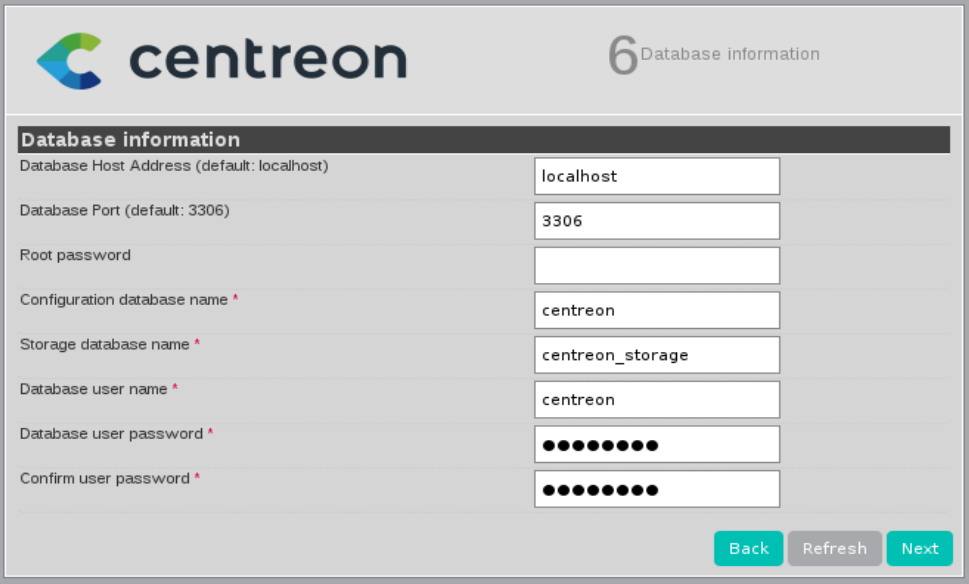Click the Centreon logo icon
Screen dimensions: 969x584
coord(70,58)
